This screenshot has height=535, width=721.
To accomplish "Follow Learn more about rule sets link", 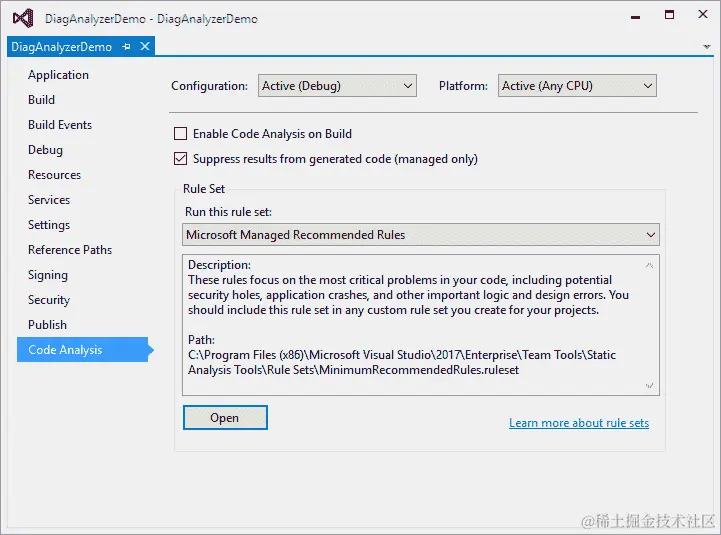I will pyautogui.click(x=579, y=423).
